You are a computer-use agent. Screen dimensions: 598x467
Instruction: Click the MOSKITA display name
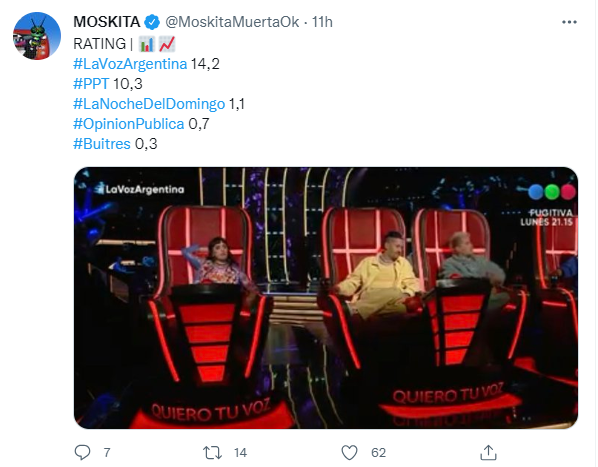pyautogui.click(x=107, y=22)
